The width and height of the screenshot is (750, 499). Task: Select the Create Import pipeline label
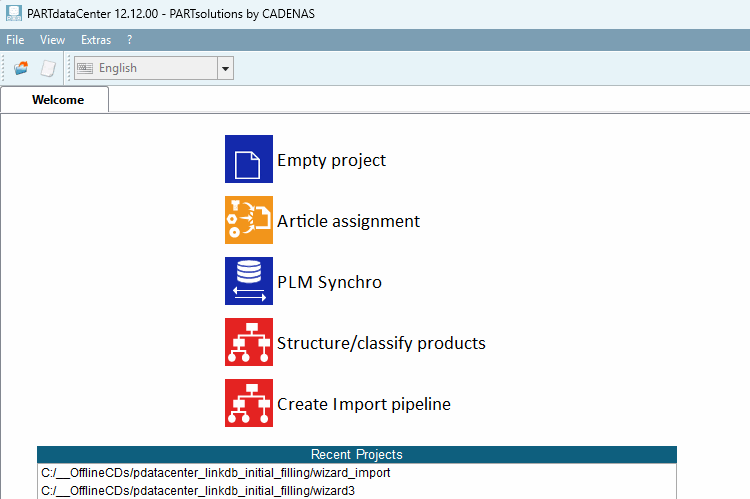pos(364,404)
